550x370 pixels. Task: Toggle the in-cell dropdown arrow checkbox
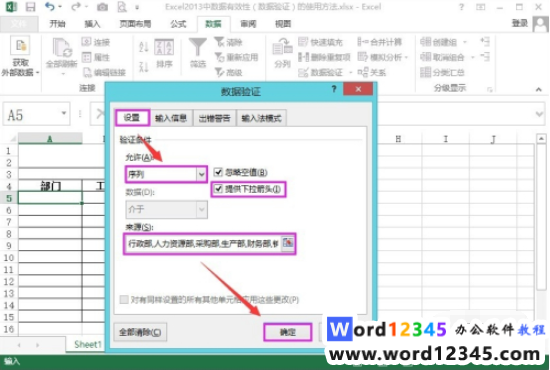point(218,189)
